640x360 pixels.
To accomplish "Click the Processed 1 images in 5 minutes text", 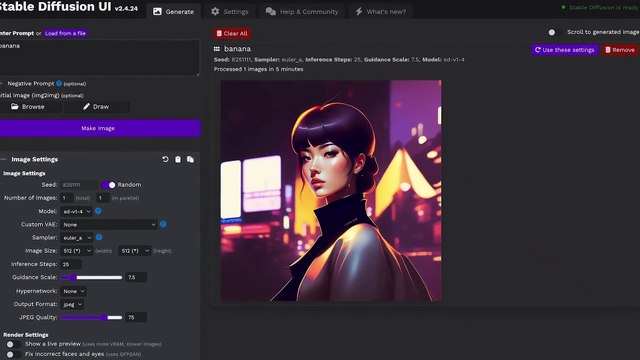I will [x=258, y=69].
